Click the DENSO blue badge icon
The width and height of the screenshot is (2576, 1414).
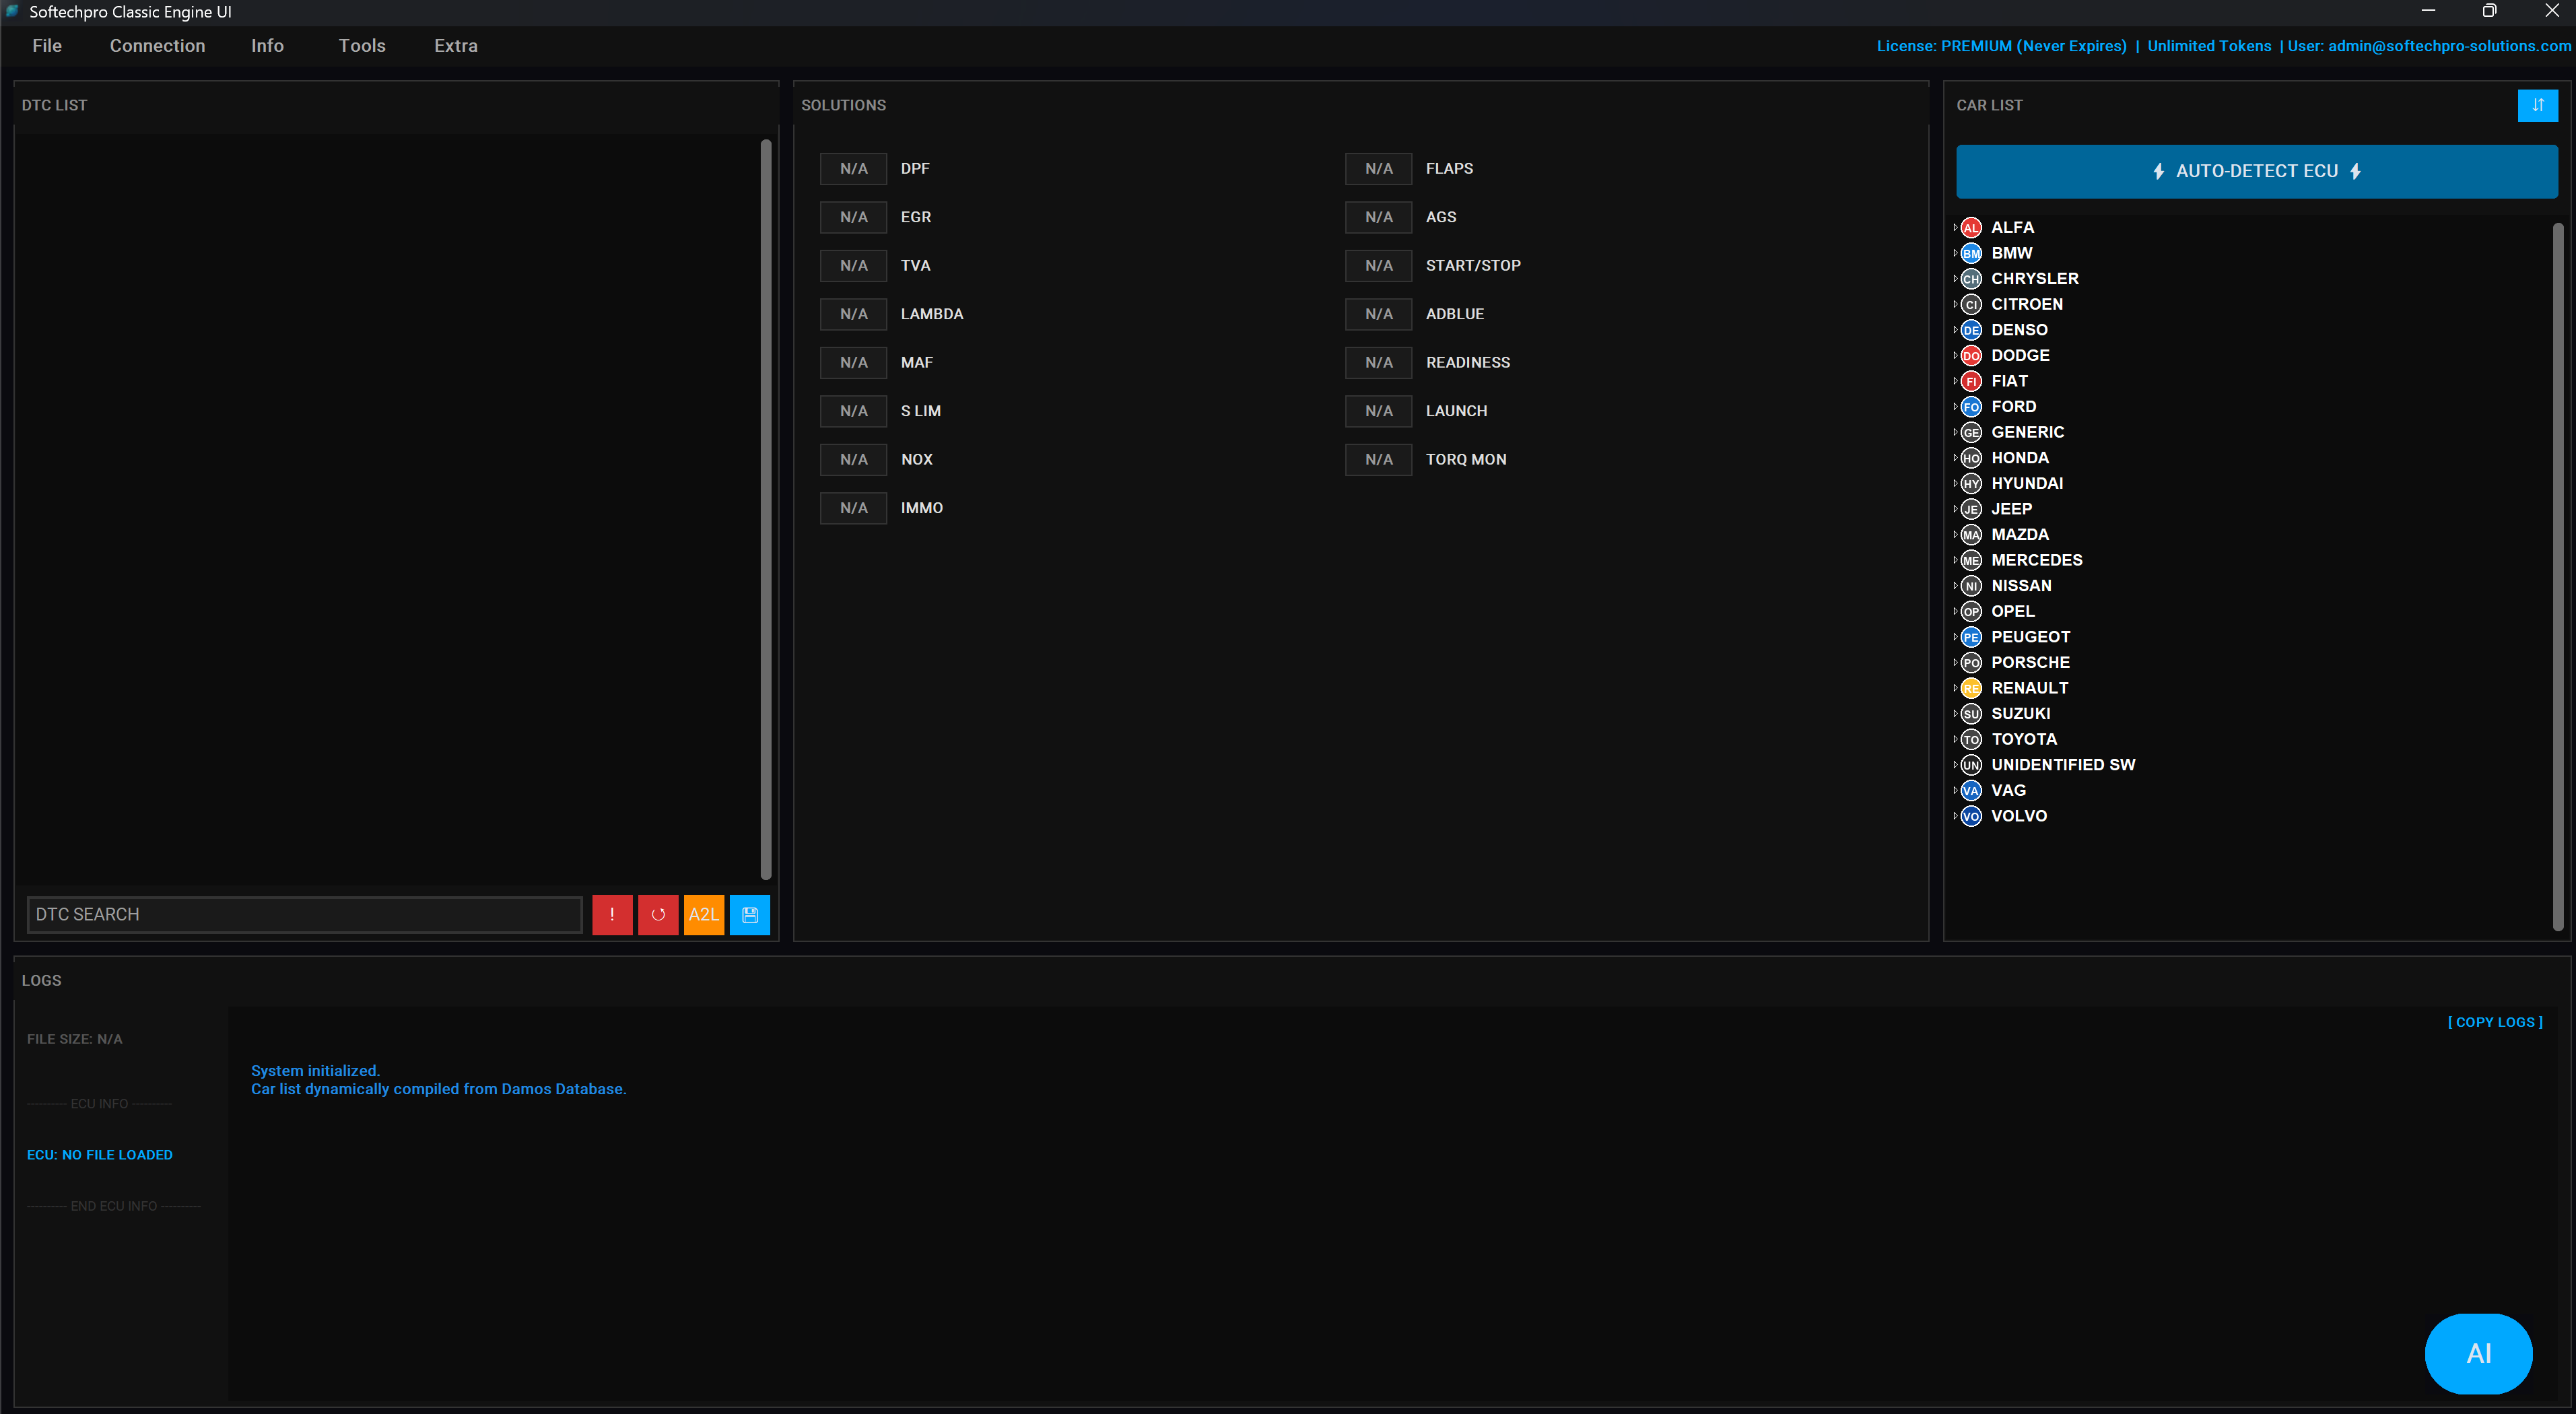pos(1971,330)
